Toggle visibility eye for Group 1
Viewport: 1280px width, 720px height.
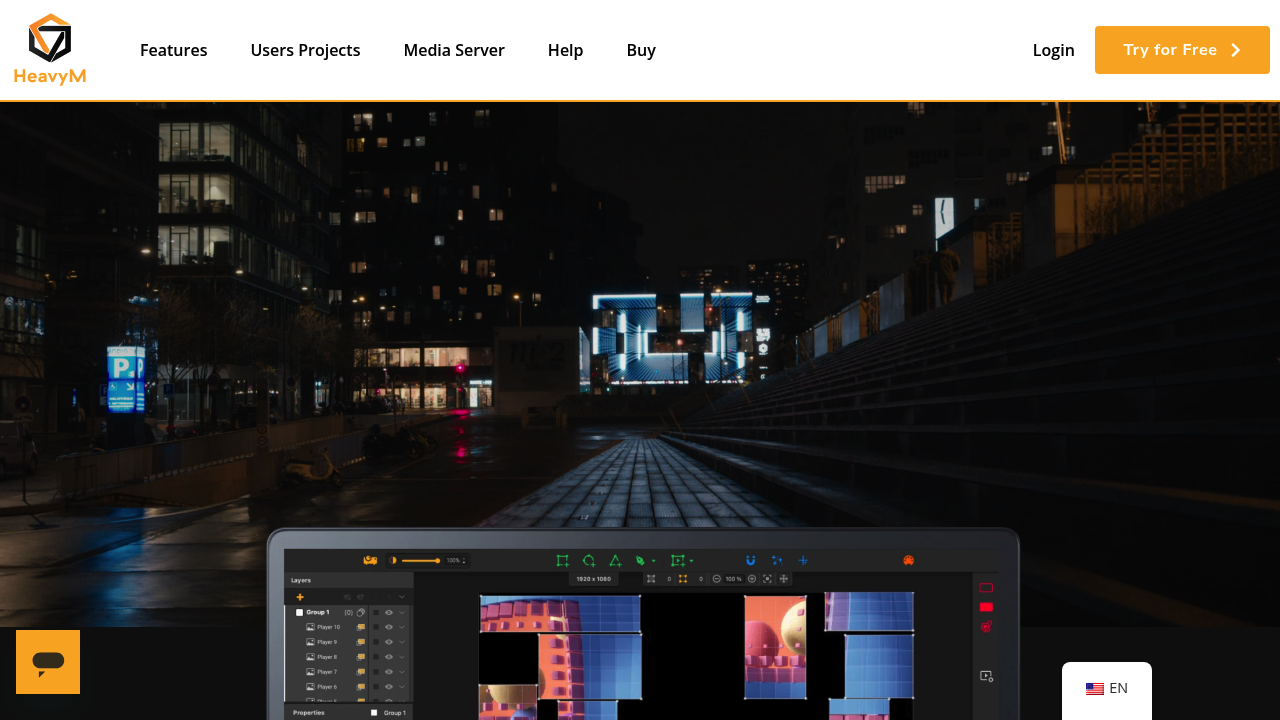[389, 612]
